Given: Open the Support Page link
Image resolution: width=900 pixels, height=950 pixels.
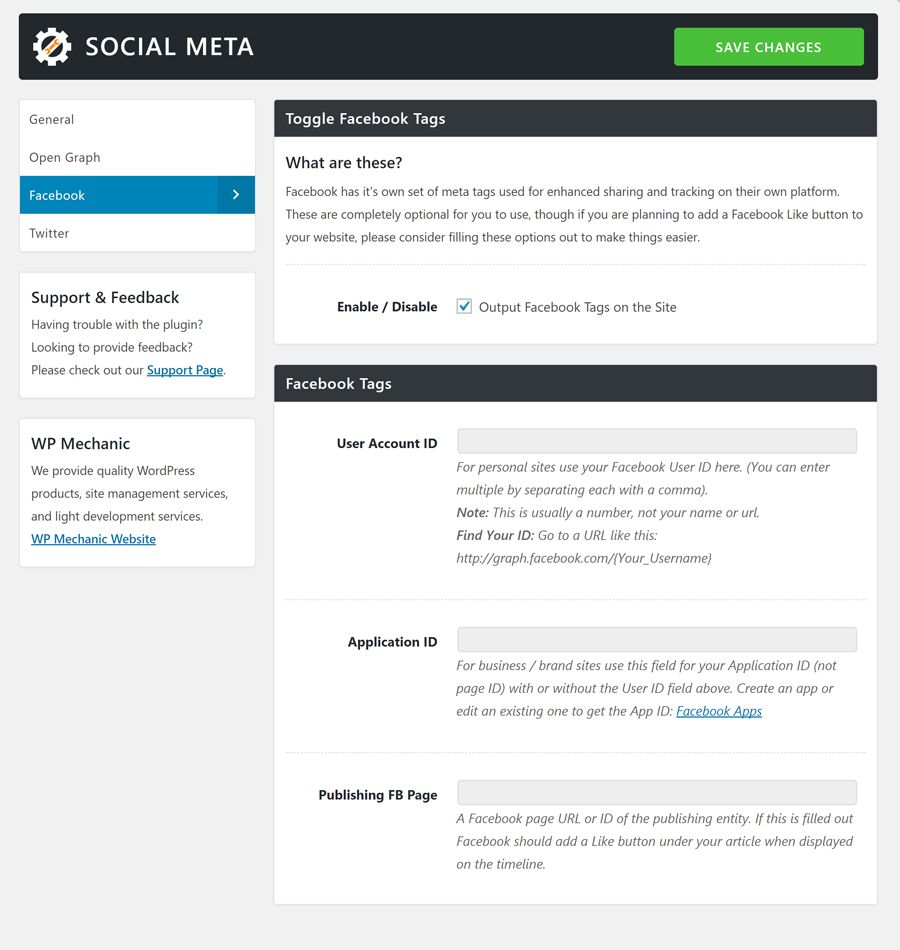Looking at the screenshot, I should [185, 370].
